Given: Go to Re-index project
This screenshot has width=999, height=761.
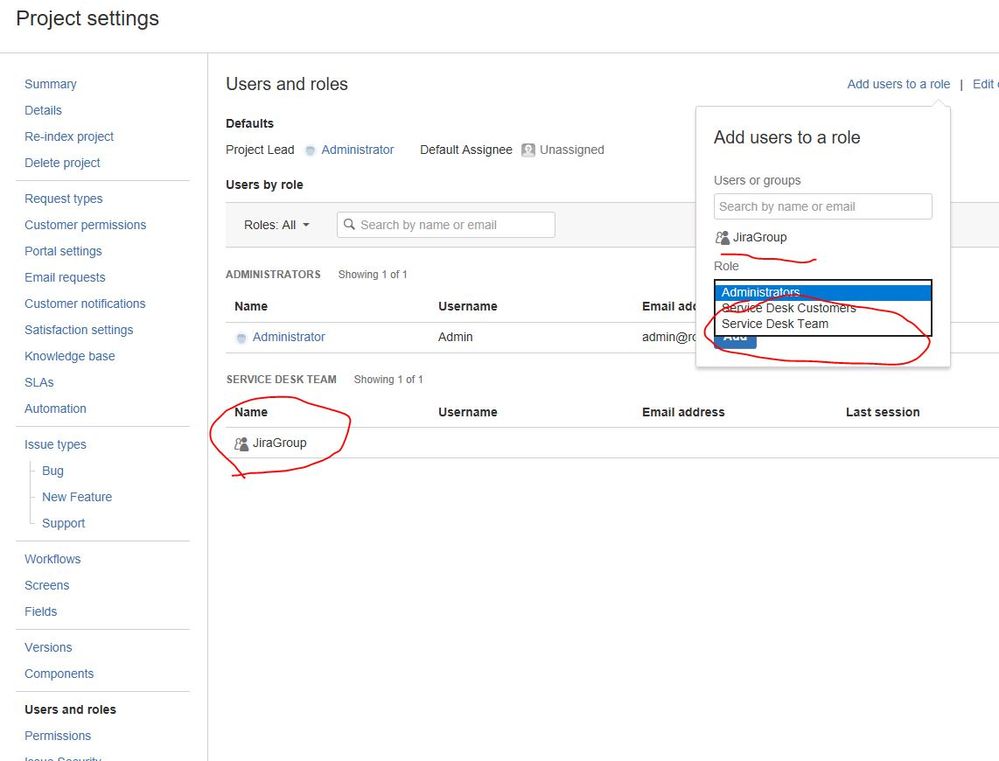Looking at the screenshot, I should tap(69, 136).
